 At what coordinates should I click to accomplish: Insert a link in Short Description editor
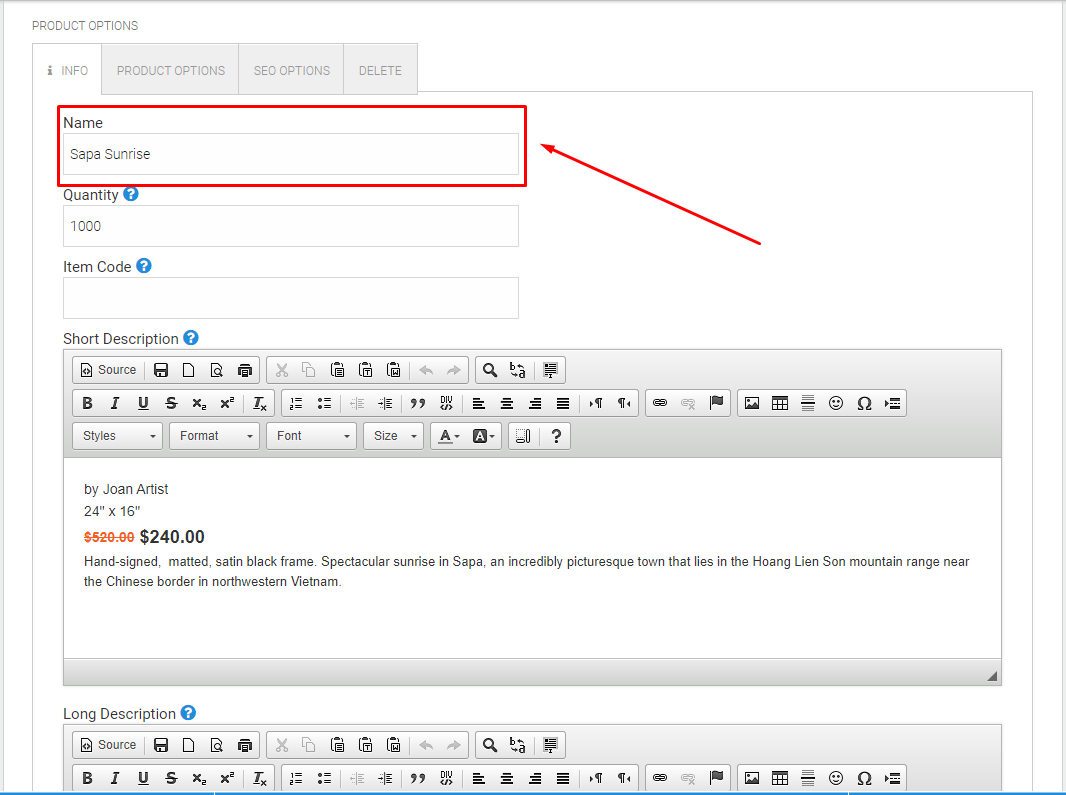click(660, 403)
